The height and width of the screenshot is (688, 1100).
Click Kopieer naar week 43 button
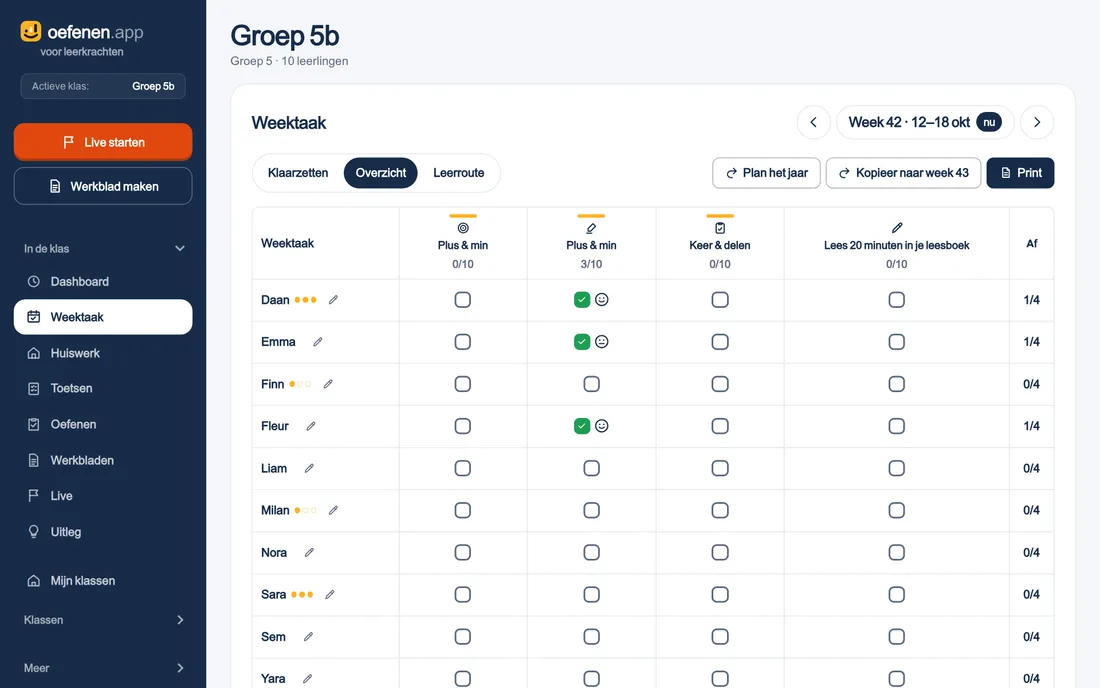click(x=904, y=173)
